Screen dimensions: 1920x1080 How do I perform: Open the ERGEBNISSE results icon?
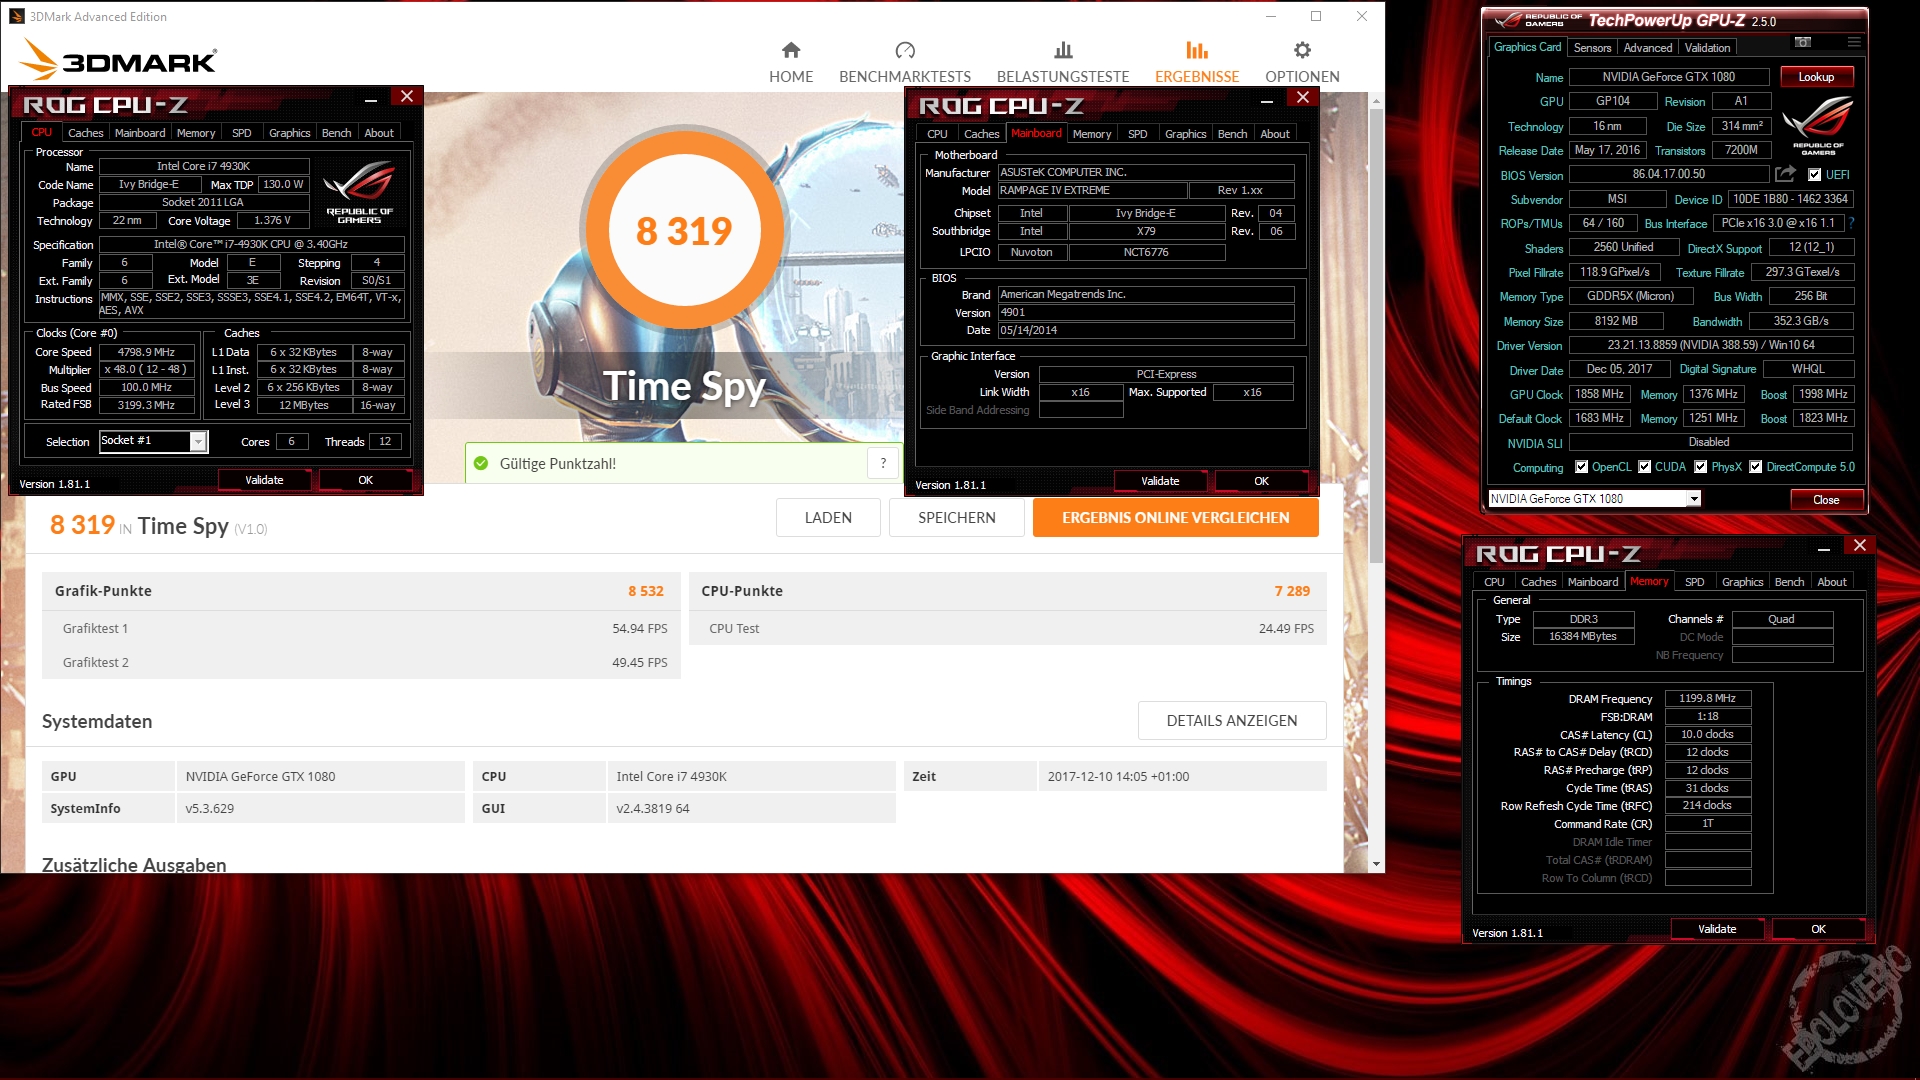click(1197, 50)
